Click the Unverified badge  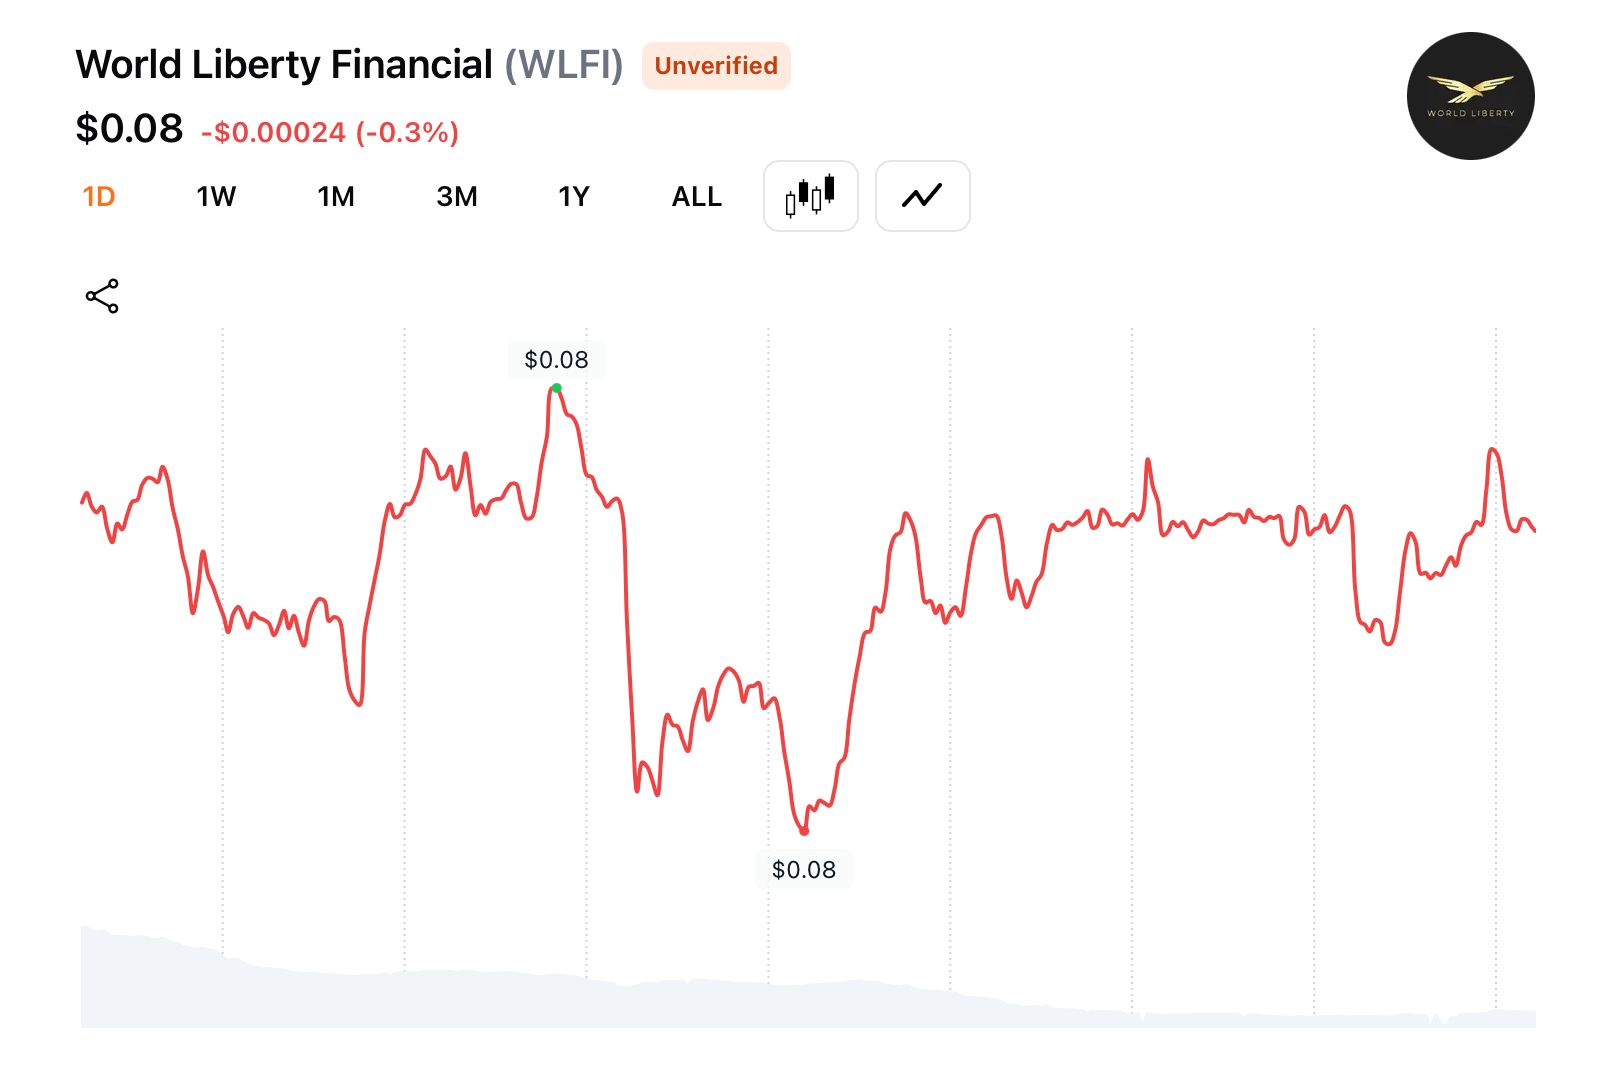point(716,66)
